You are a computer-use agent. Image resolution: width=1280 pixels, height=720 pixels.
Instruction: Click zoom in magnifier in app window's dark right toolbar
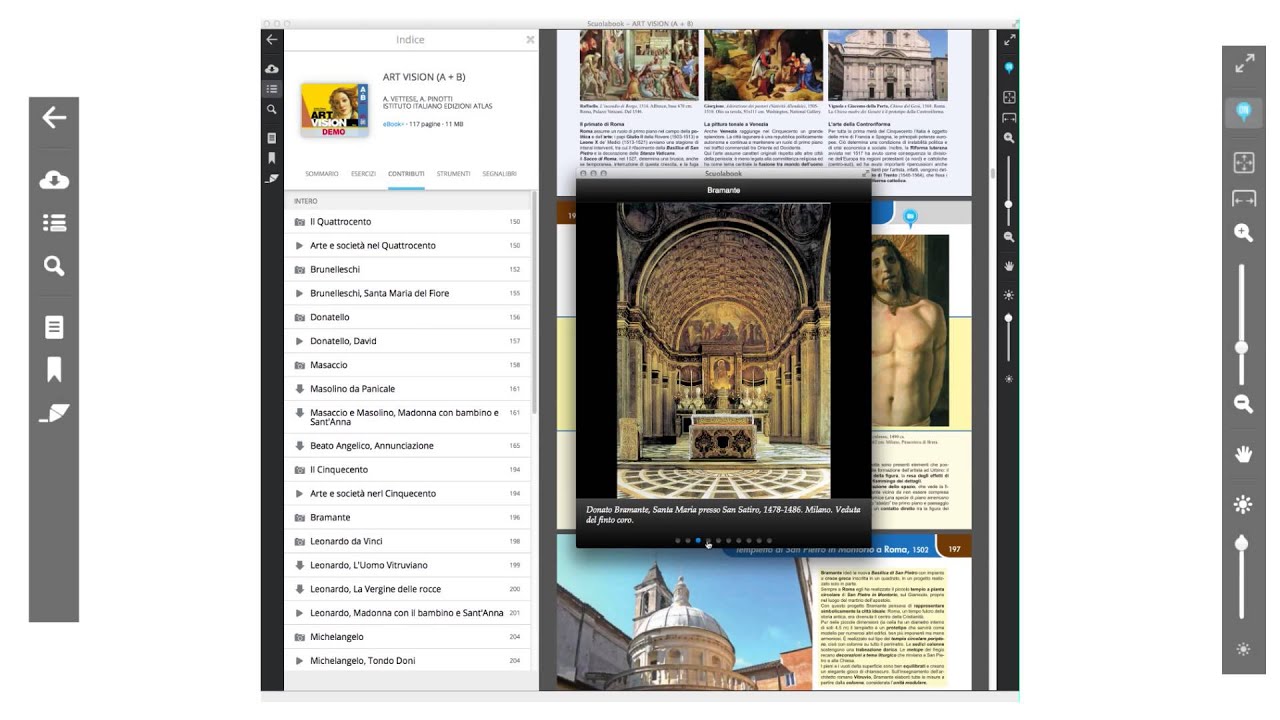click(x=1009, y=138)
